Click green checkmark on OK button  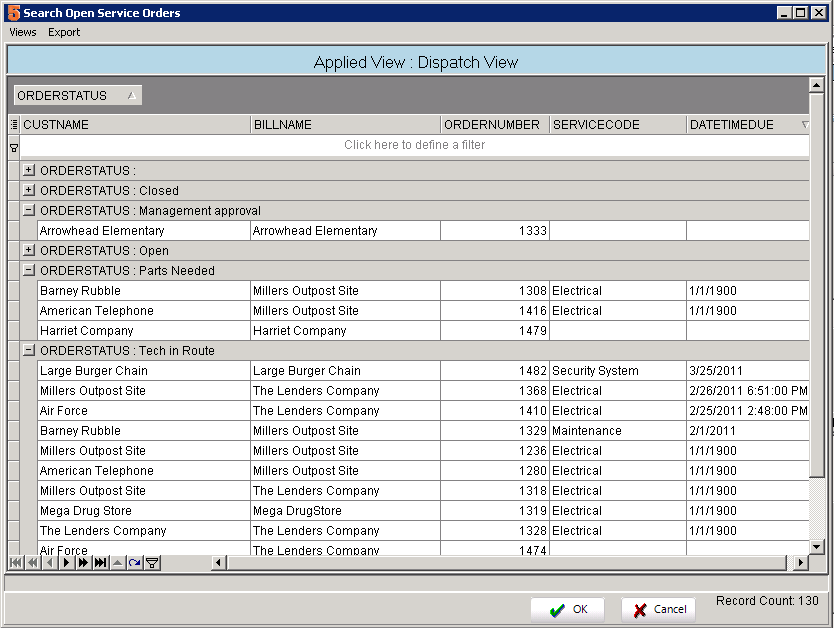(x=557, y=610)
